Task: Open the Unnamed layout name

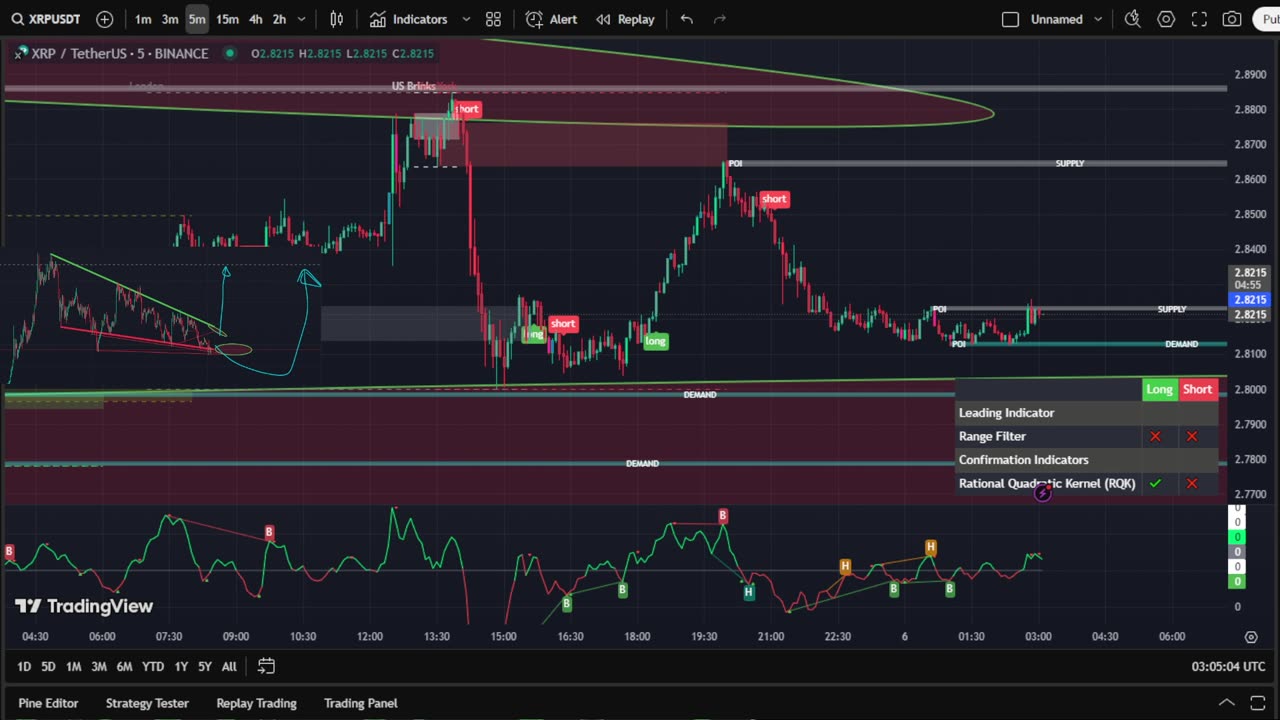Action: pyautogui.click(x=1057, y=19)
